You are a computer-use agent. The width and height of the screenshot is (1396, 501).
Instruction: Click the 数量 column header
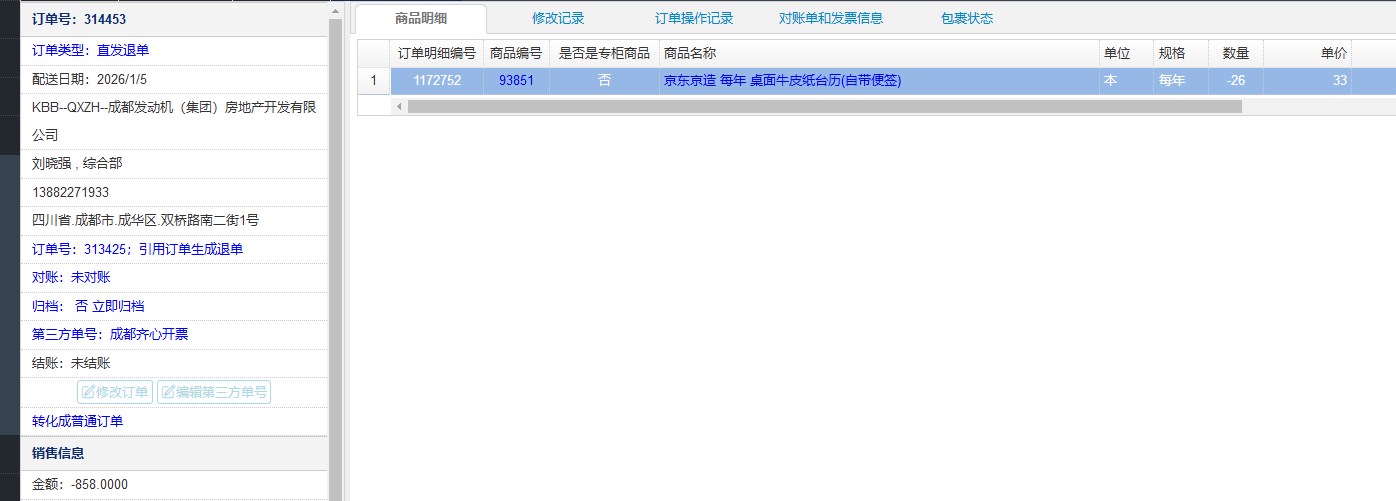click(x=1236, y=53)
